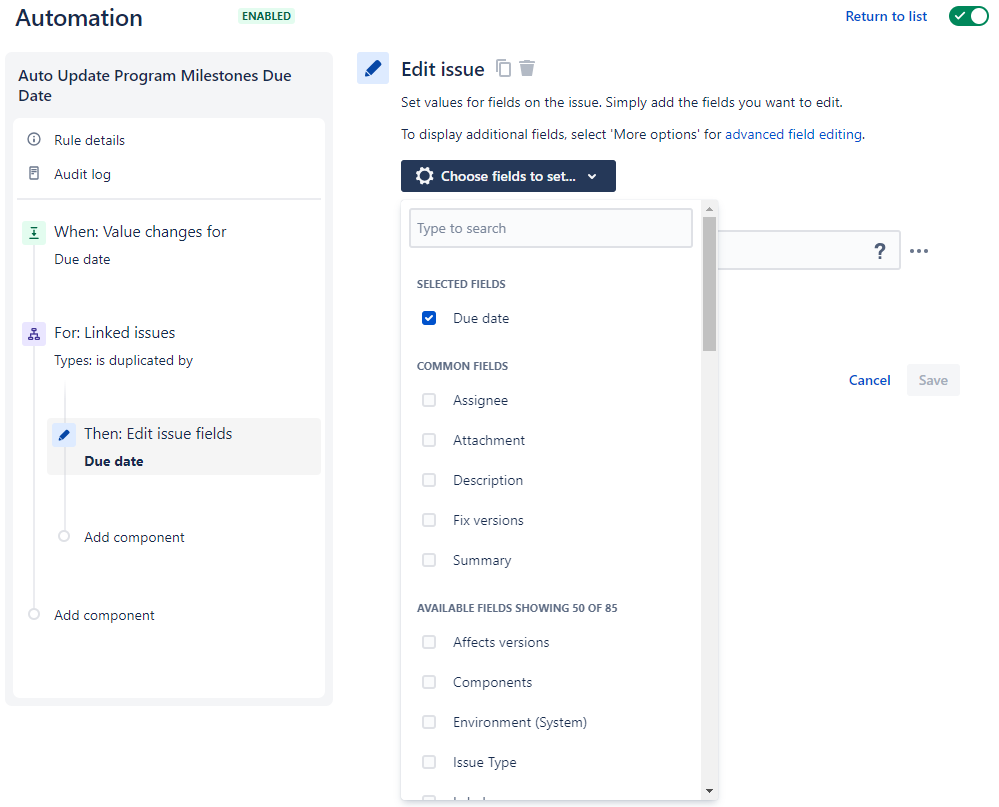
Task: Click the scrollbar down arrow in field list
Action: 709,791
